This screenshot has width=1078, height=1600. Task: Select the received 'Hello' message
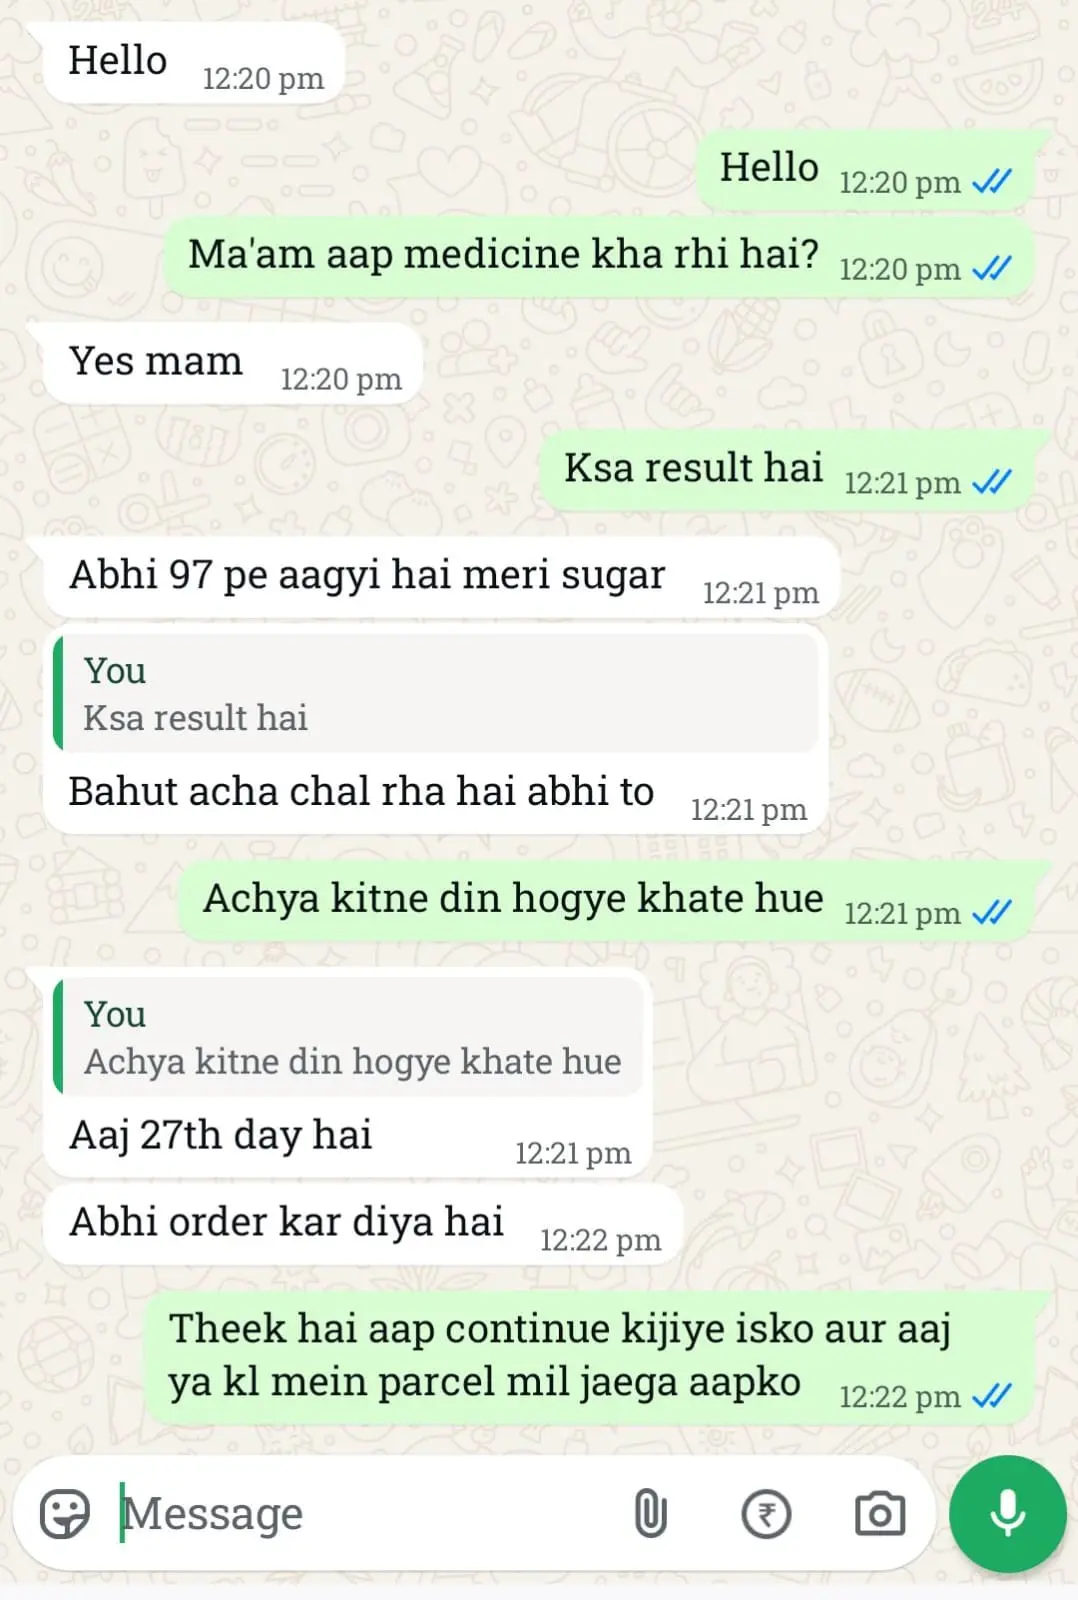point(194,62)
